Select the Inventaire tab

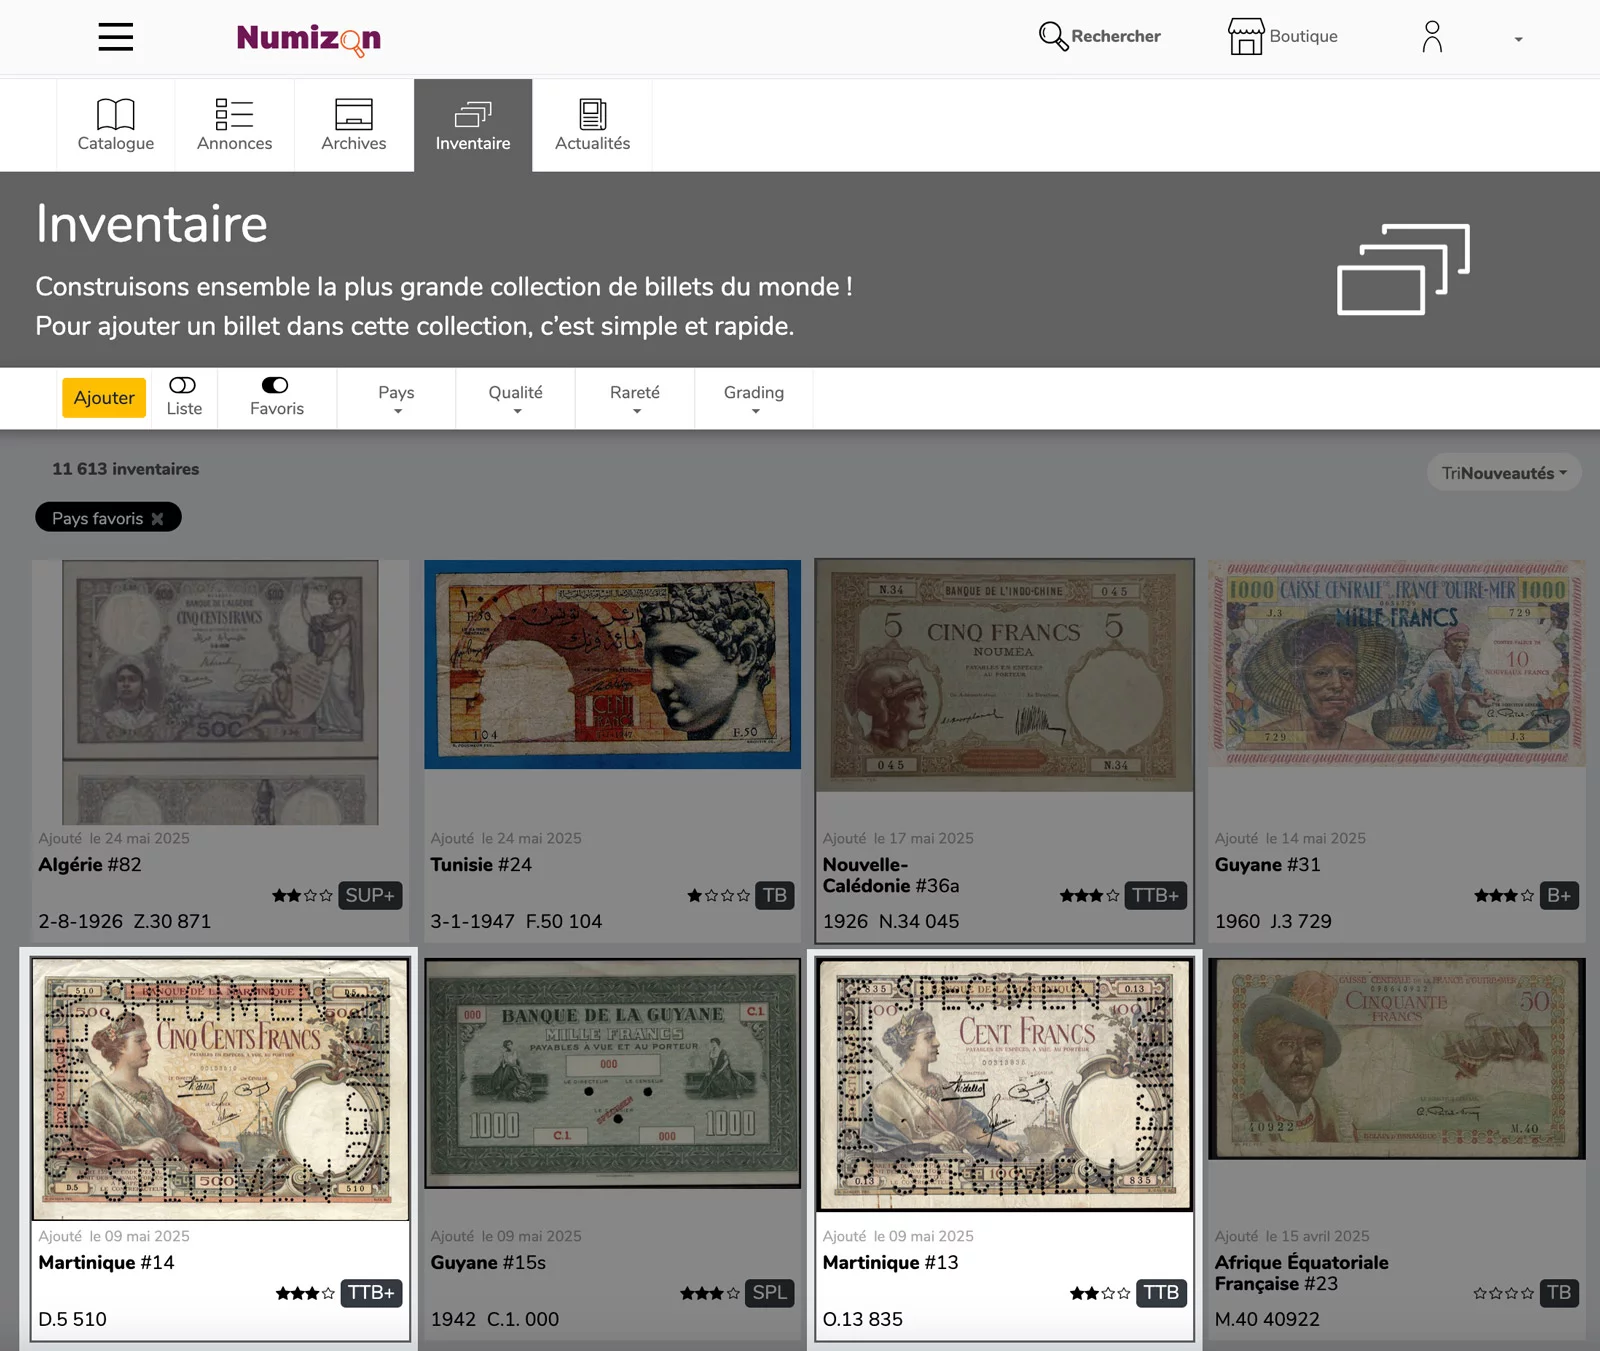pos(473,126)
